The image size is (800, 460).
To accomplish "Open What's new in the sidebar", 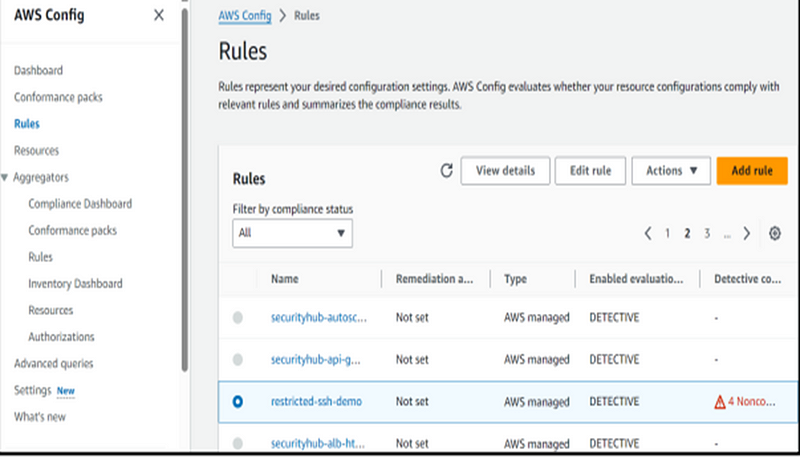I will pos(40,417).
